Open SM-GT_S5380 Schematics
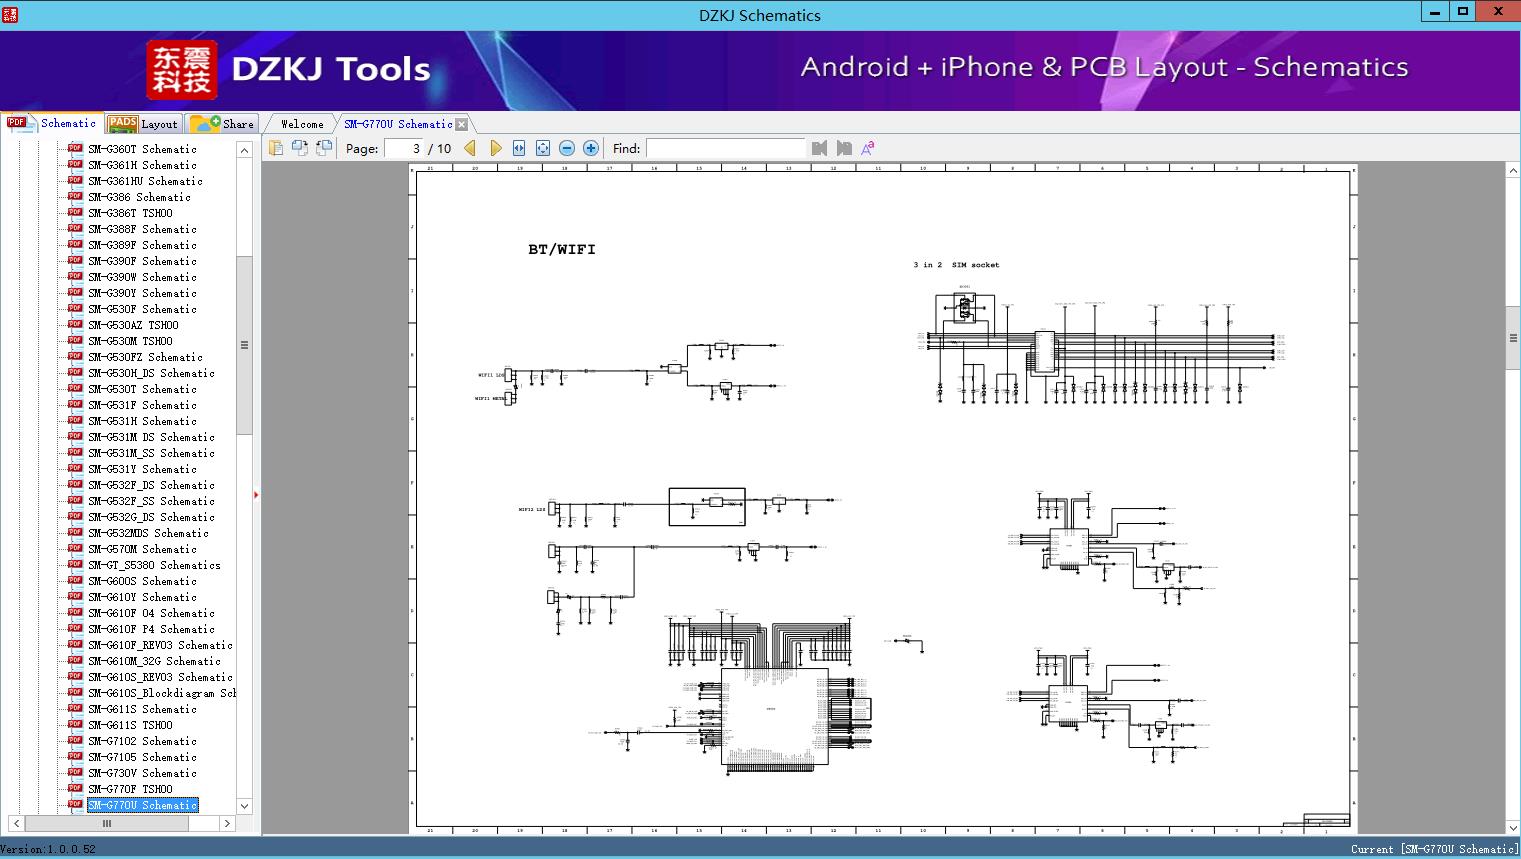The width and height of the screenshot is (1521, 859). (x=154, y=565)
